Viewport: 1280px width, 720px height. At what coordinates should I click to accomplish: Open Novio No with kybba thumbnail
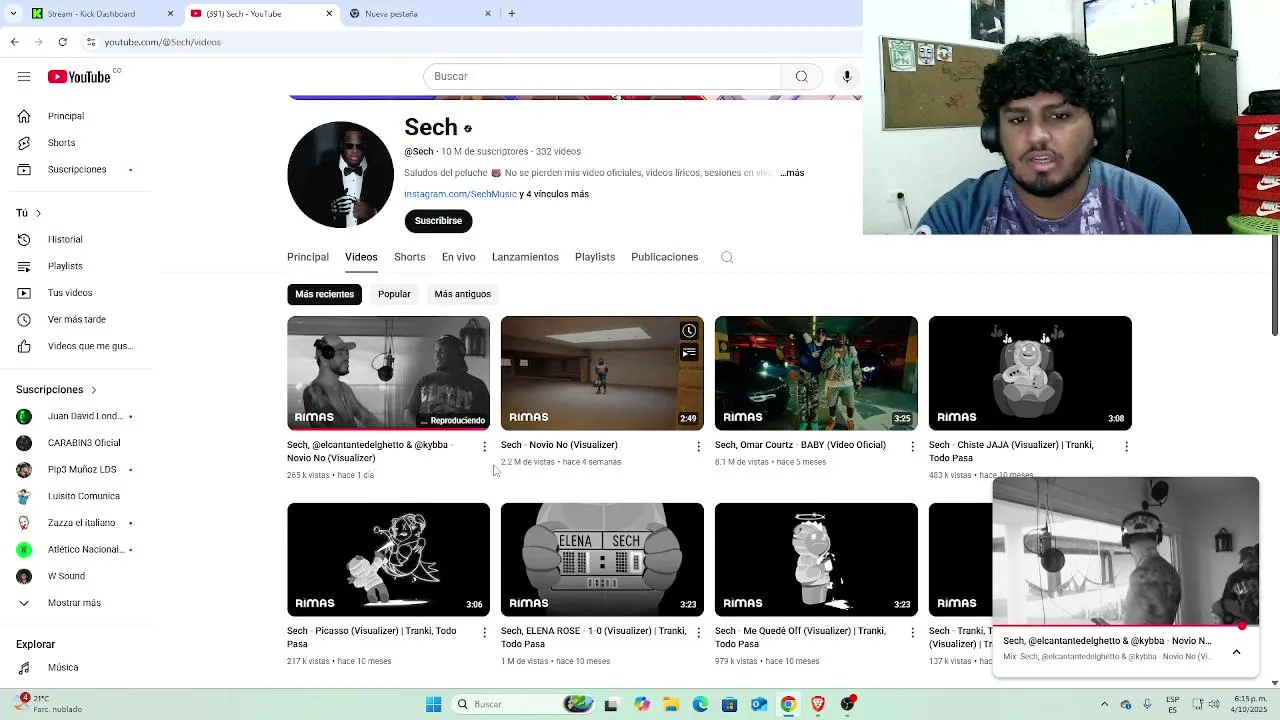(x=388, y=373)
